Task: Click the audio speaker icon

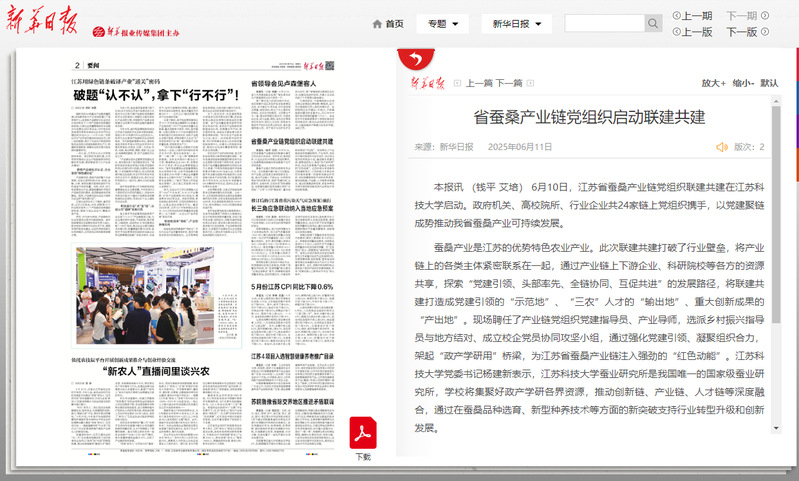Action: [721, 147]
